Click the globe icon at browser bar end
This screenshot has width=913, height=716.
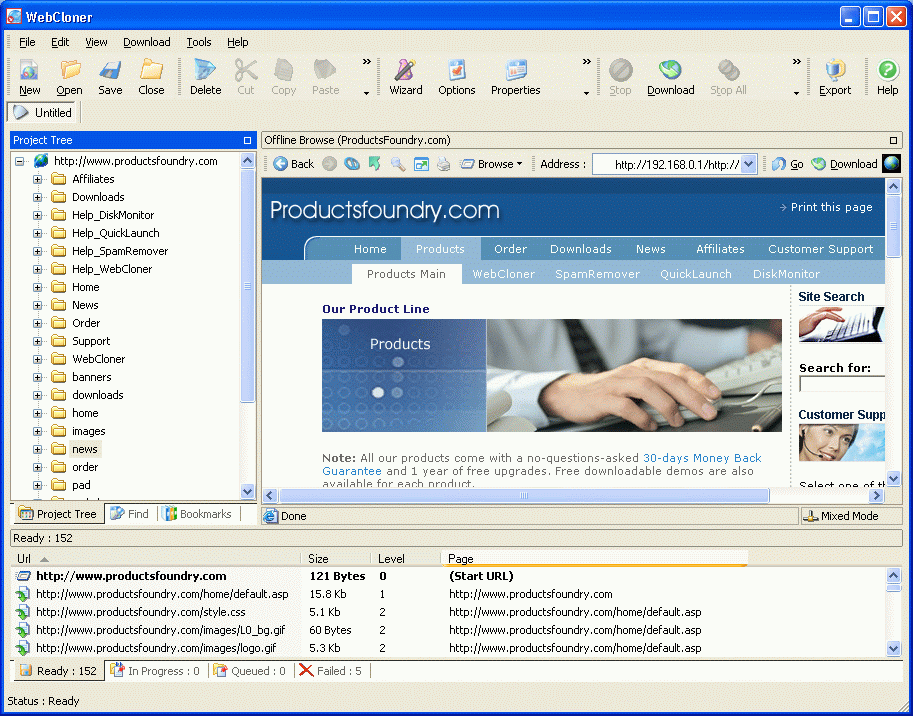891,164
